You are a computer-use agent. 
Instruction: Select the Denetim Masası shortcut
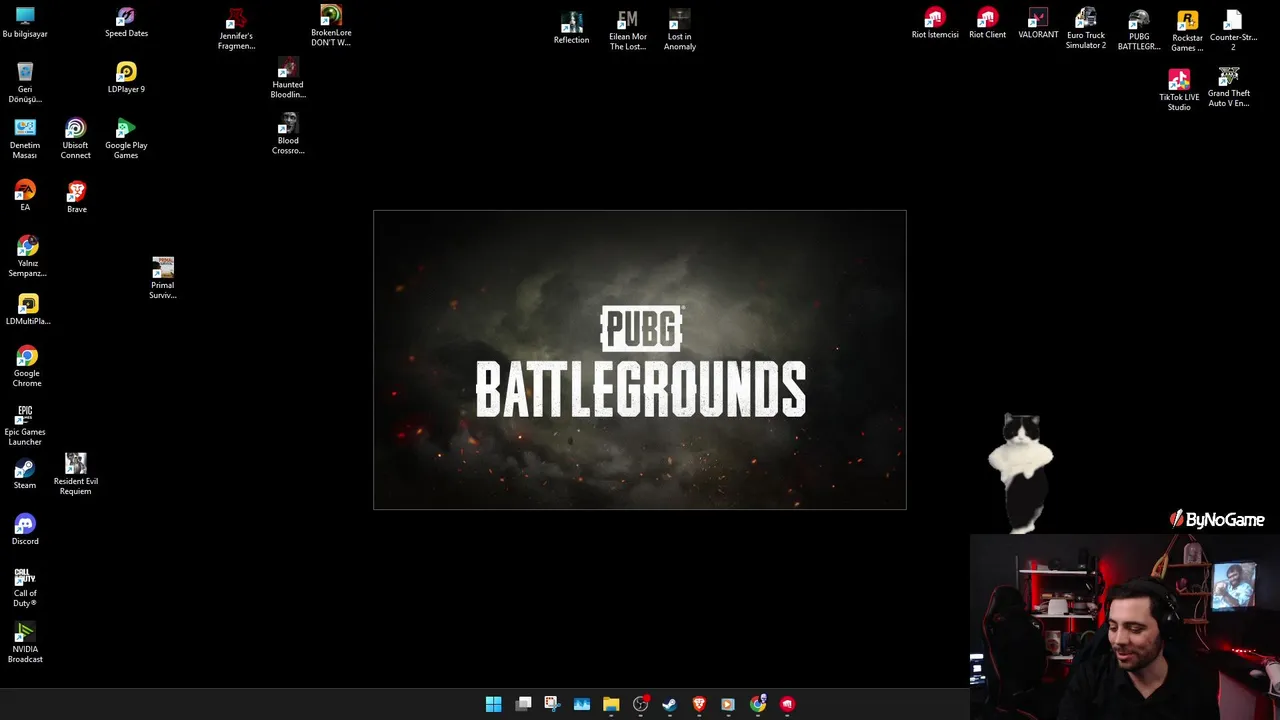pyautogui.click(x=25, y=139)
